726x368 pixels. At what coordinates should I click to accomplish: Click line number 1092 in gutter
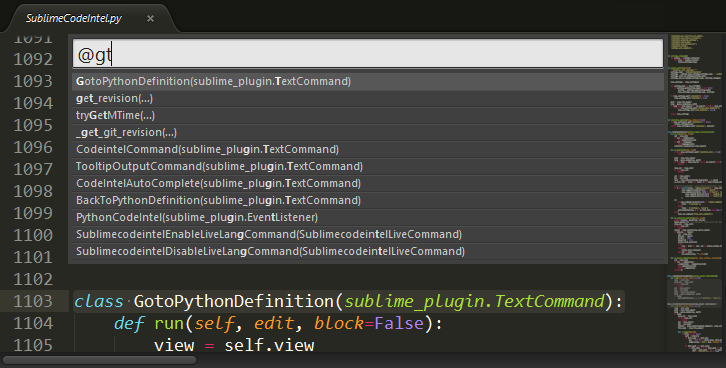click(33, 59)
